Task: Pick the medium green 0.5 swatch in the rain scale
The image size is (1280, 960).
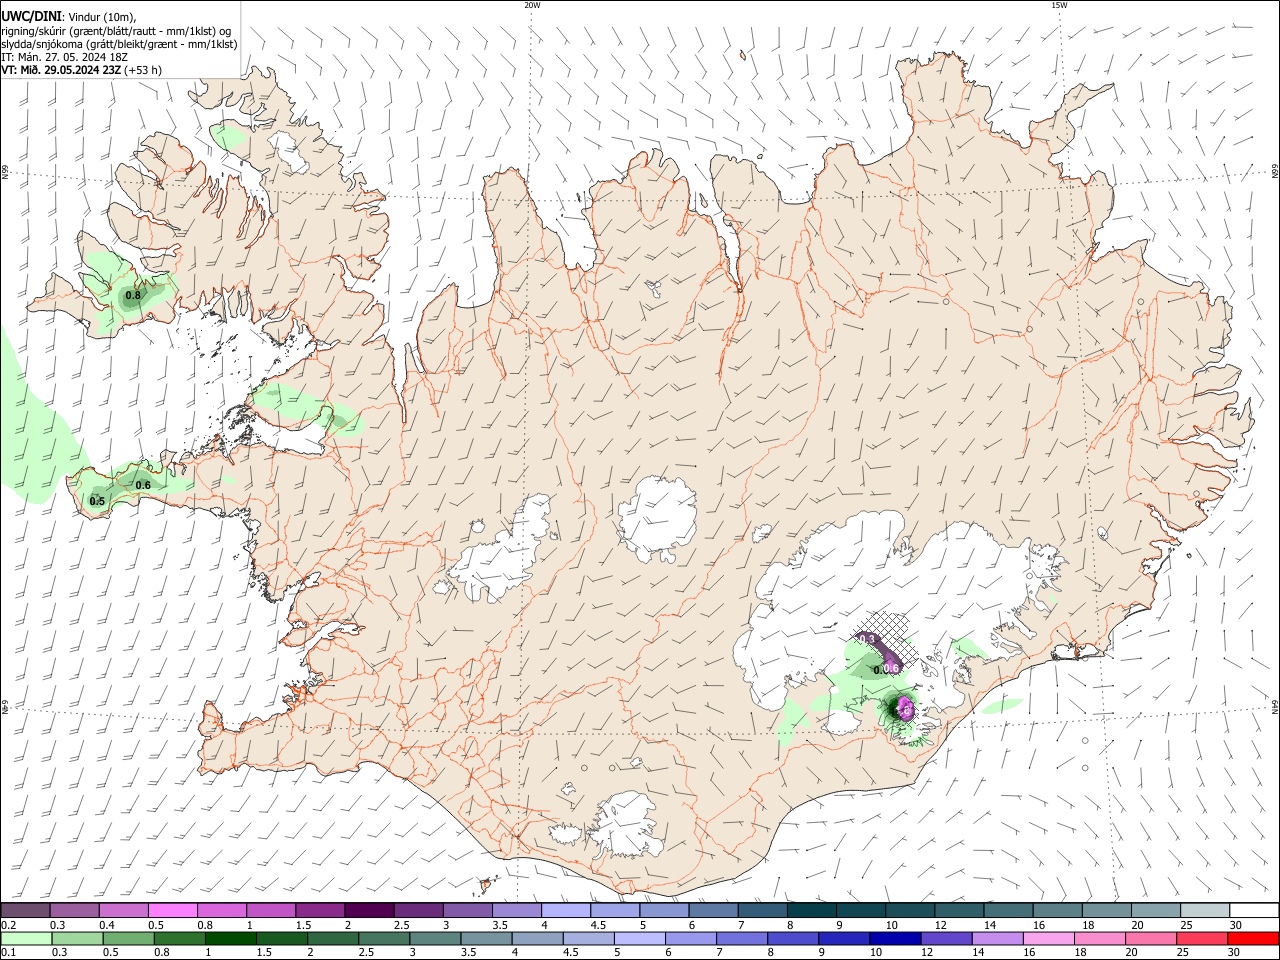Action: [128, 938]
